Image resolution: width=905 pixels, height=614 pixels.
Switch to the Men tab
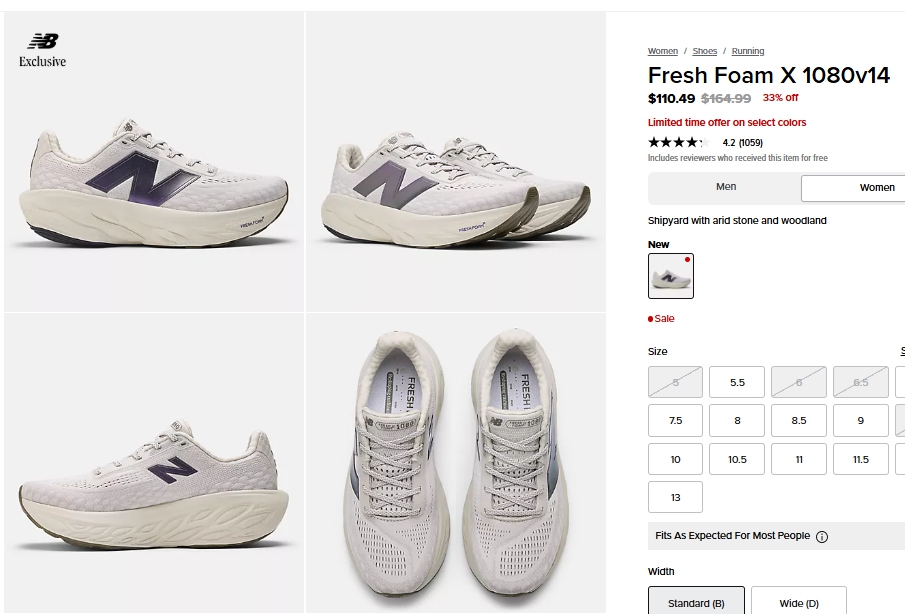[726, 187]
